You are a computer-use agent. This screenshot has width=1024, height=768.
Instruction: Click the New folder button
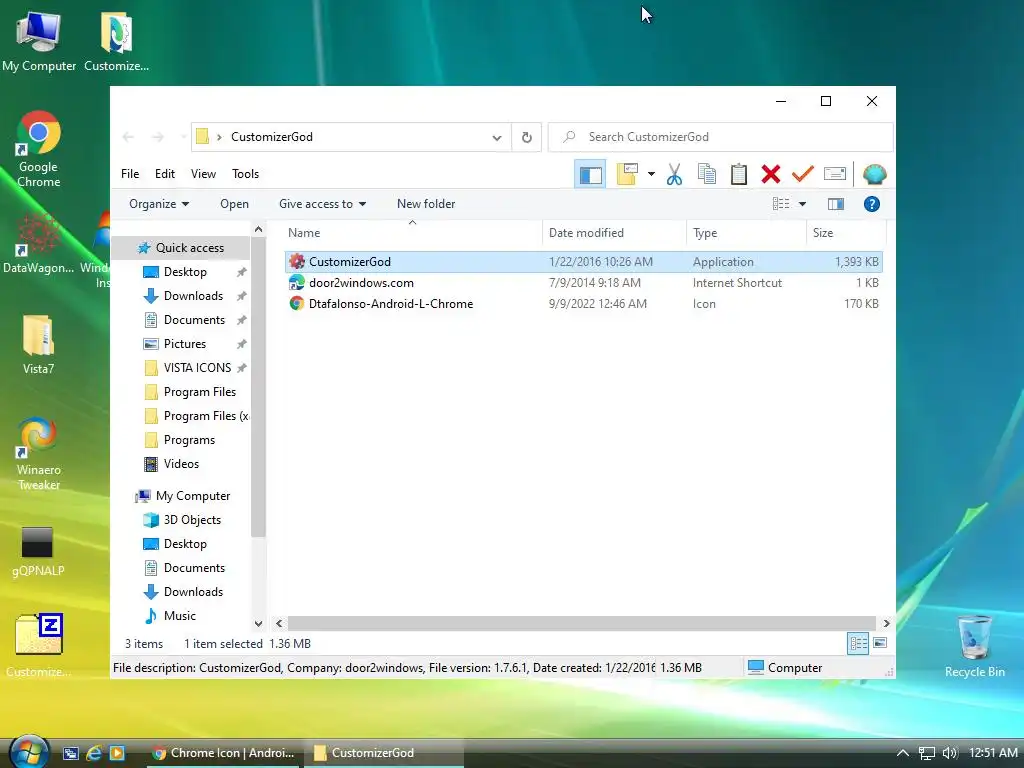click(x=426, y=204)
